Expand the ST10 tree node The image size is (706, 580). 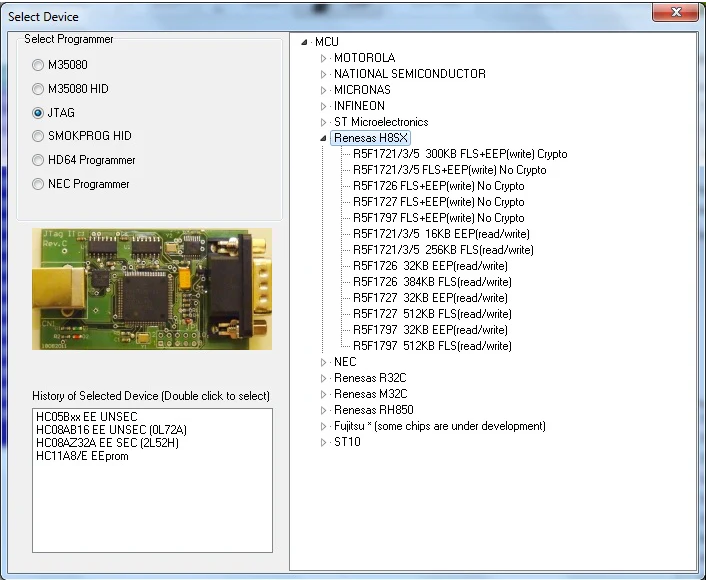point(323,442)
